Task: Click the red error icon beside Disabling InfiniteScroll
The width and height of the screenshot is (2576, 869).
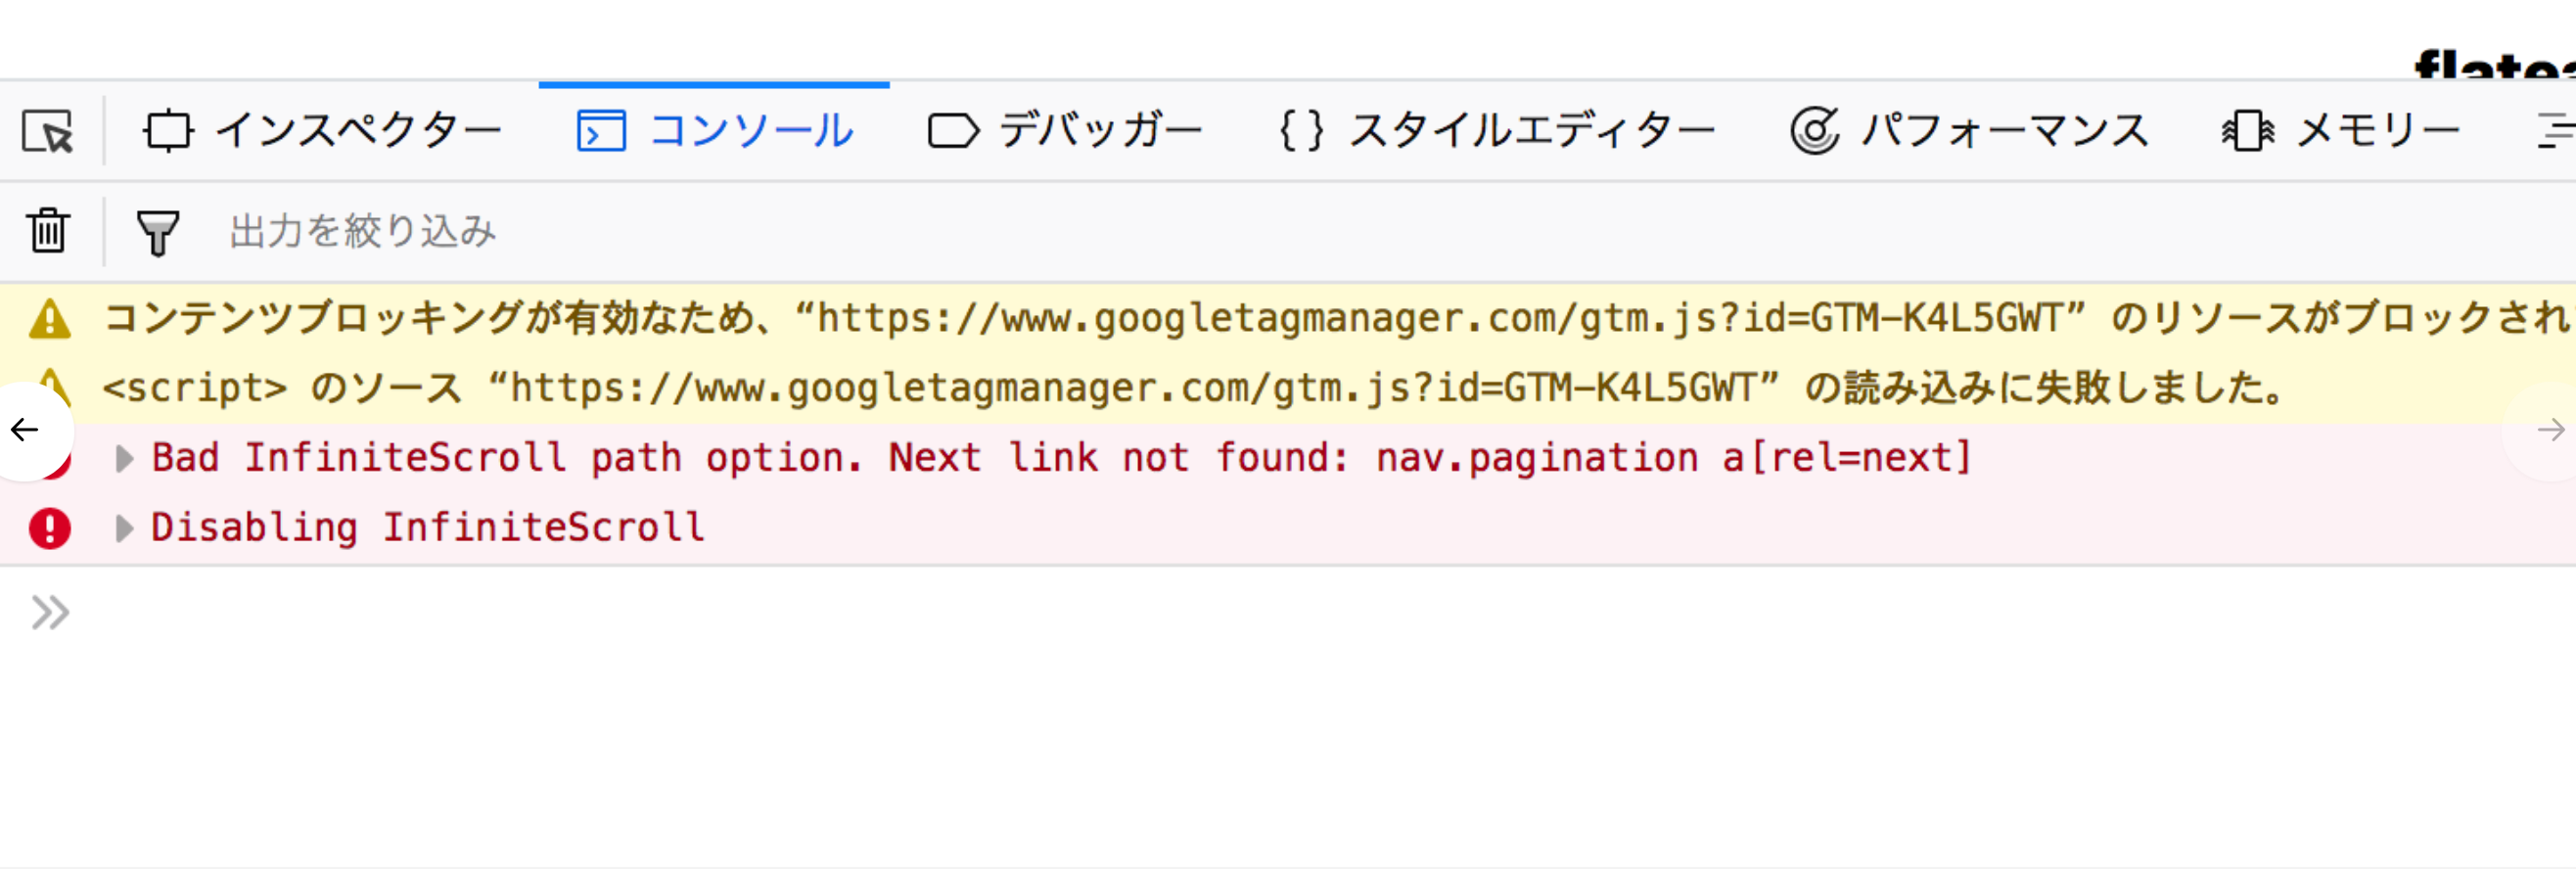Action: (50, 528)
